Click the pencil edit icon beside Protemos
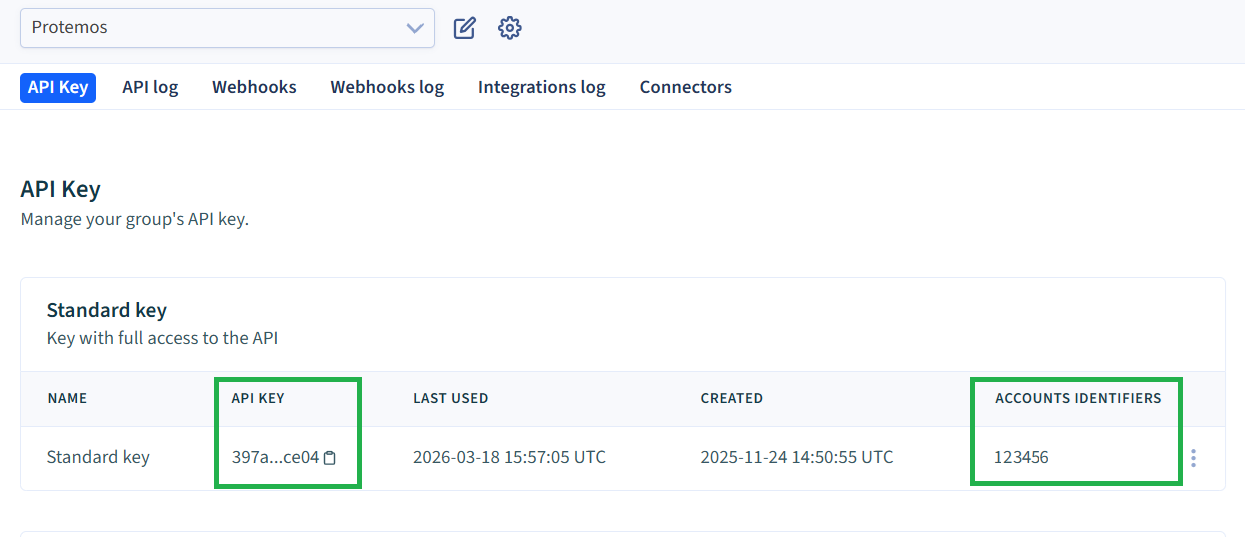 click(464, 28)
